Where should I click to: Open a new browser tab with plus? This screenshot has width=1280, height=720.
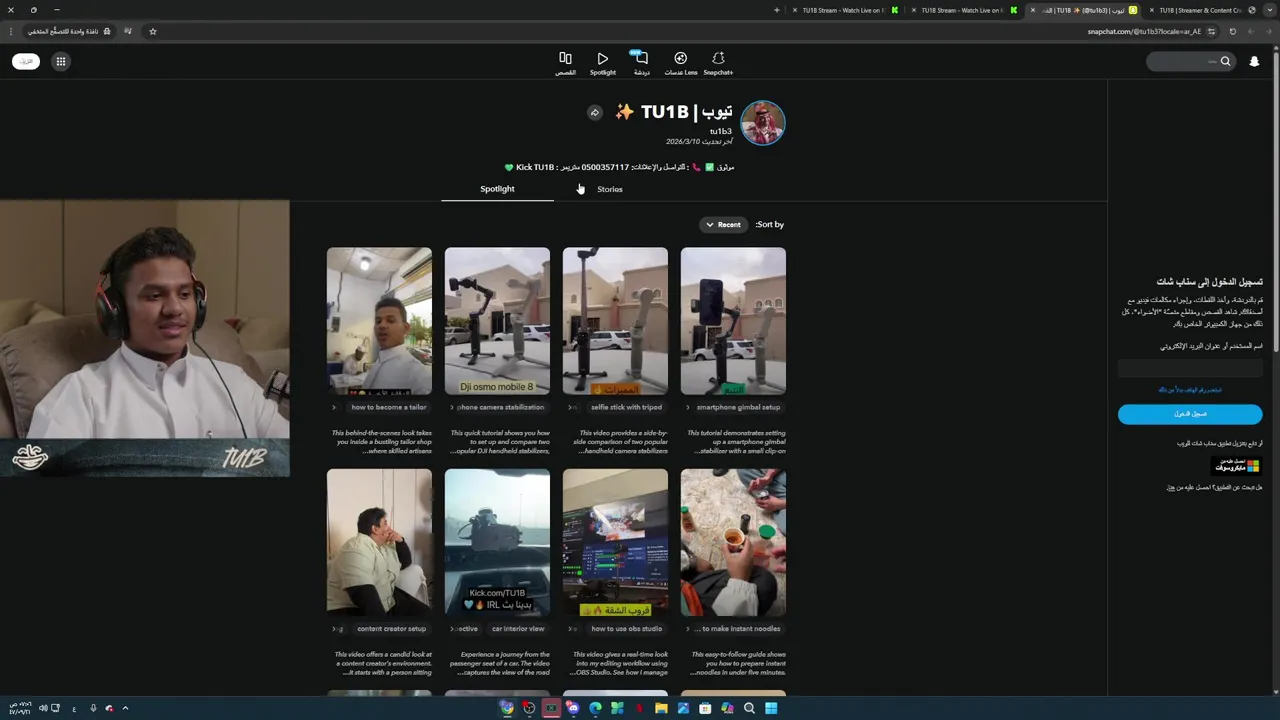(777, 10)
